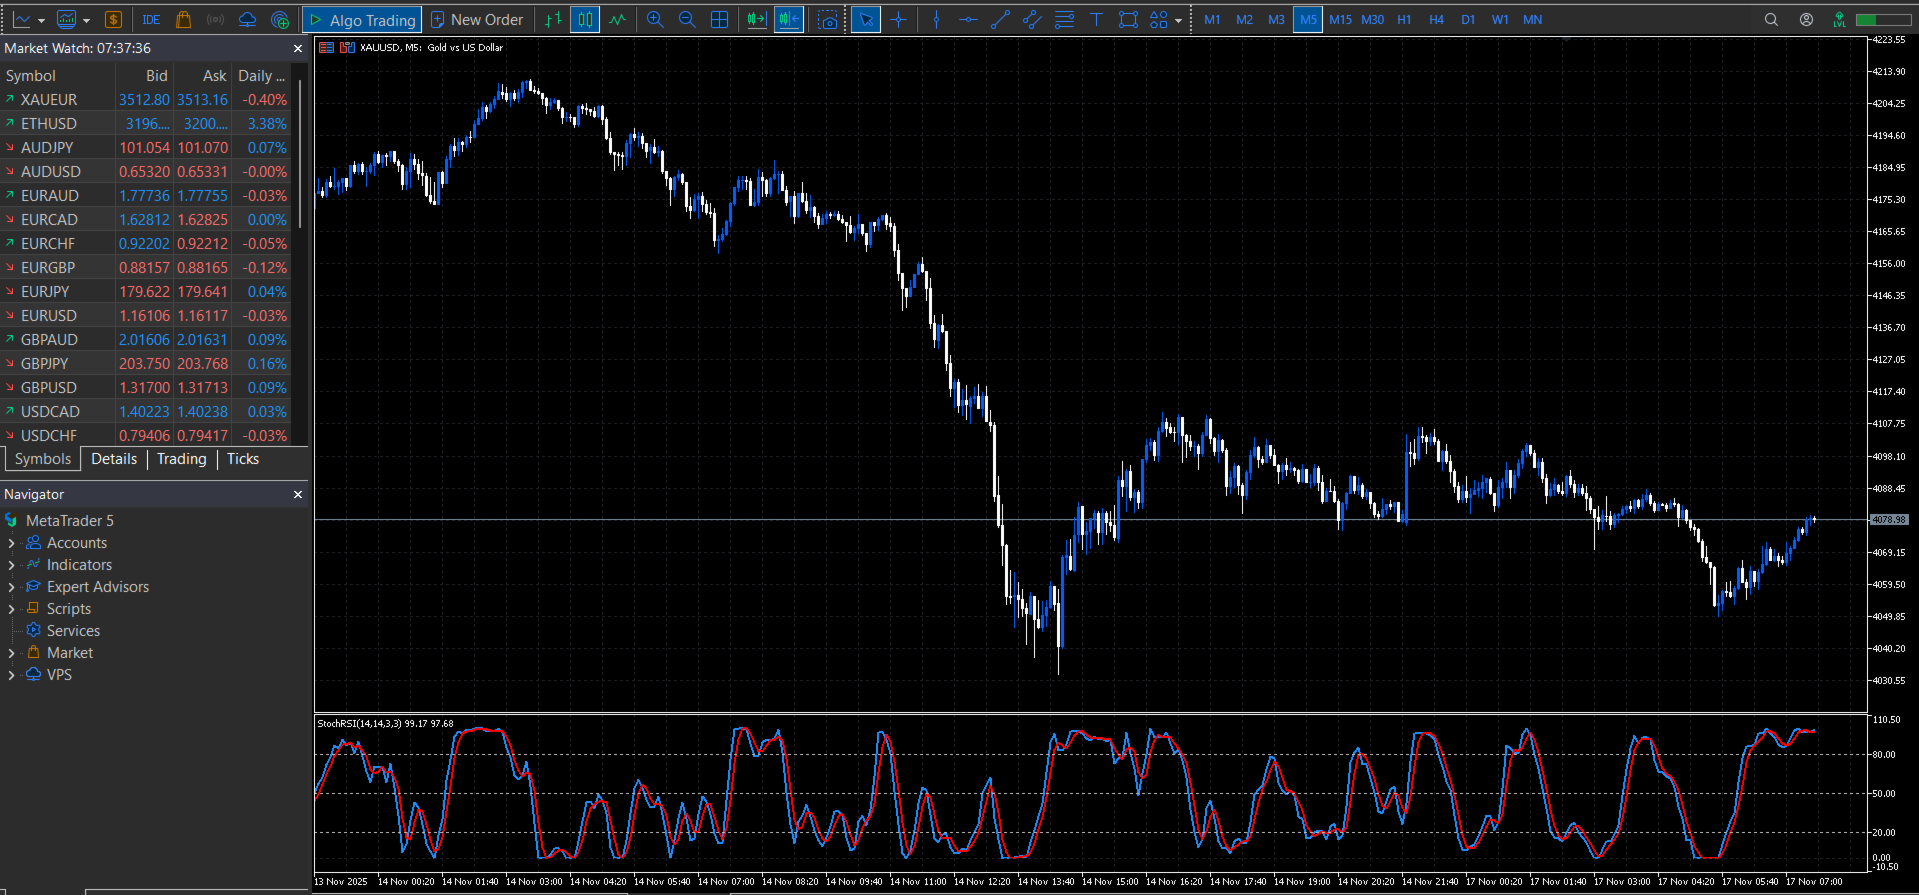
Task: Tile chart windows with grid icon
Action: [719, 19]
